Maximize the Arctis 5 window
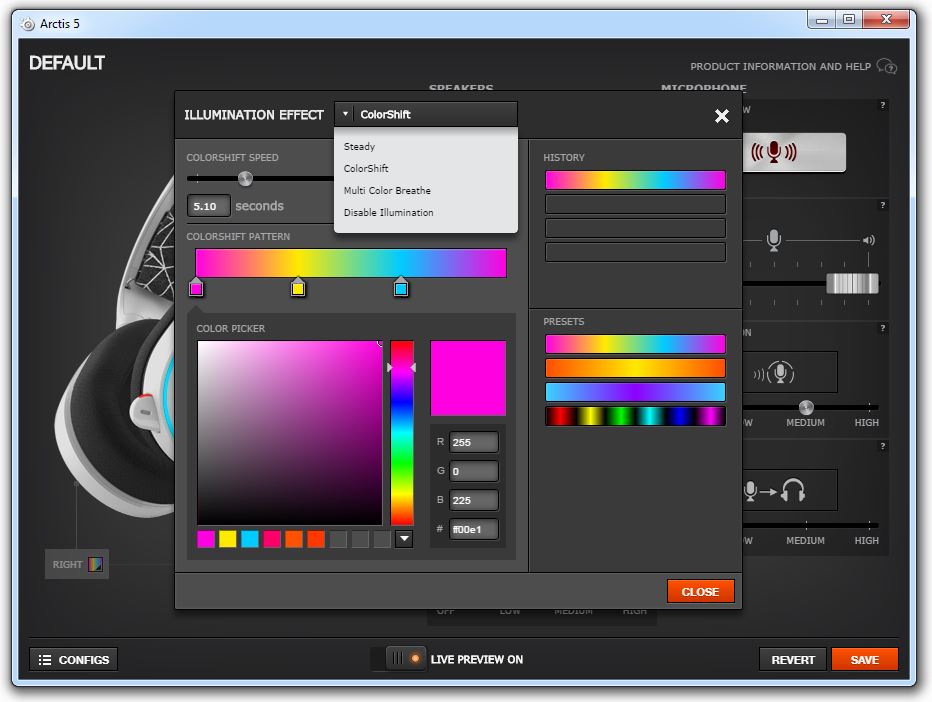Image resolution: width=932 pixels, height=702 pixels. [x=849, y=20]
